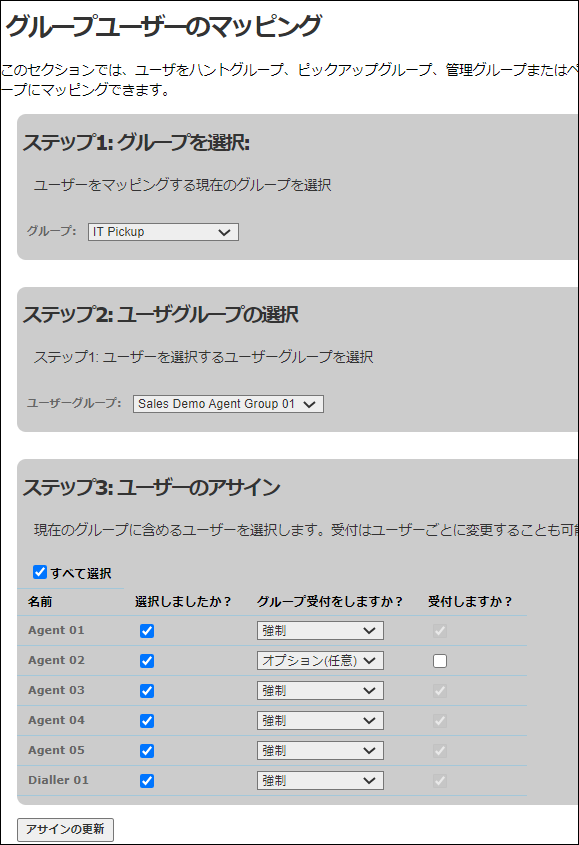Click the Agent 01 name in table

(x=56, y=630)
